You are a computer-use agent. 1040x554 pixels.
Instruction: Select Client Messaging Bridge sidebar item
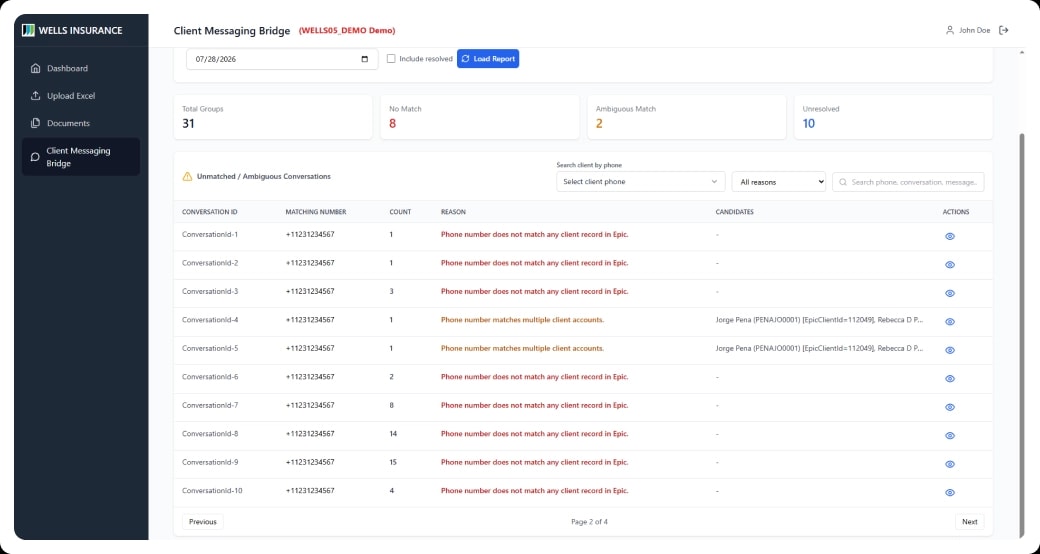click(80, 157)
